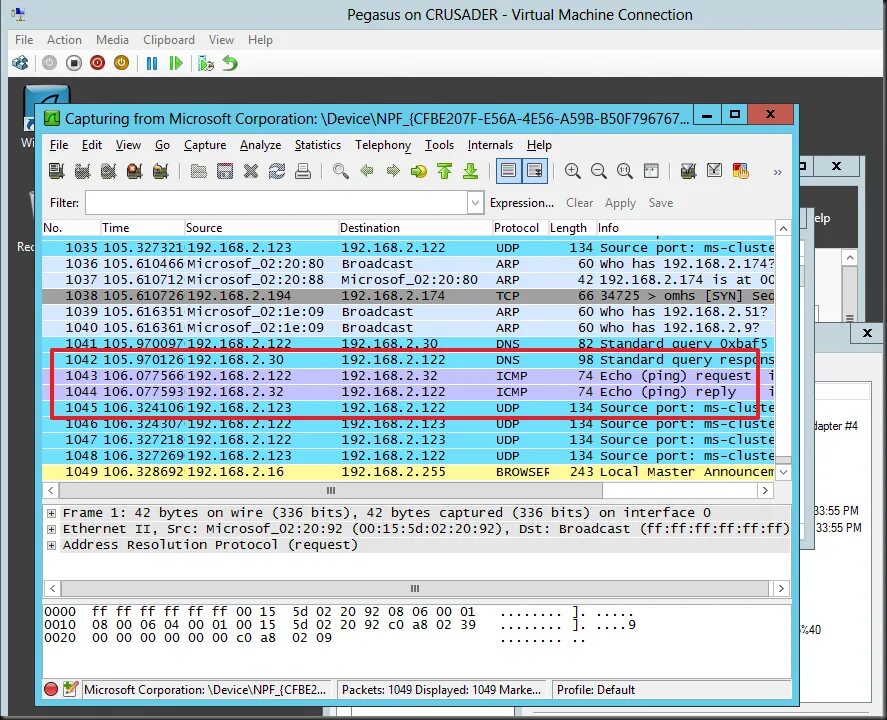
Task: Open the Telephony menu
Action: coord(383,145)
